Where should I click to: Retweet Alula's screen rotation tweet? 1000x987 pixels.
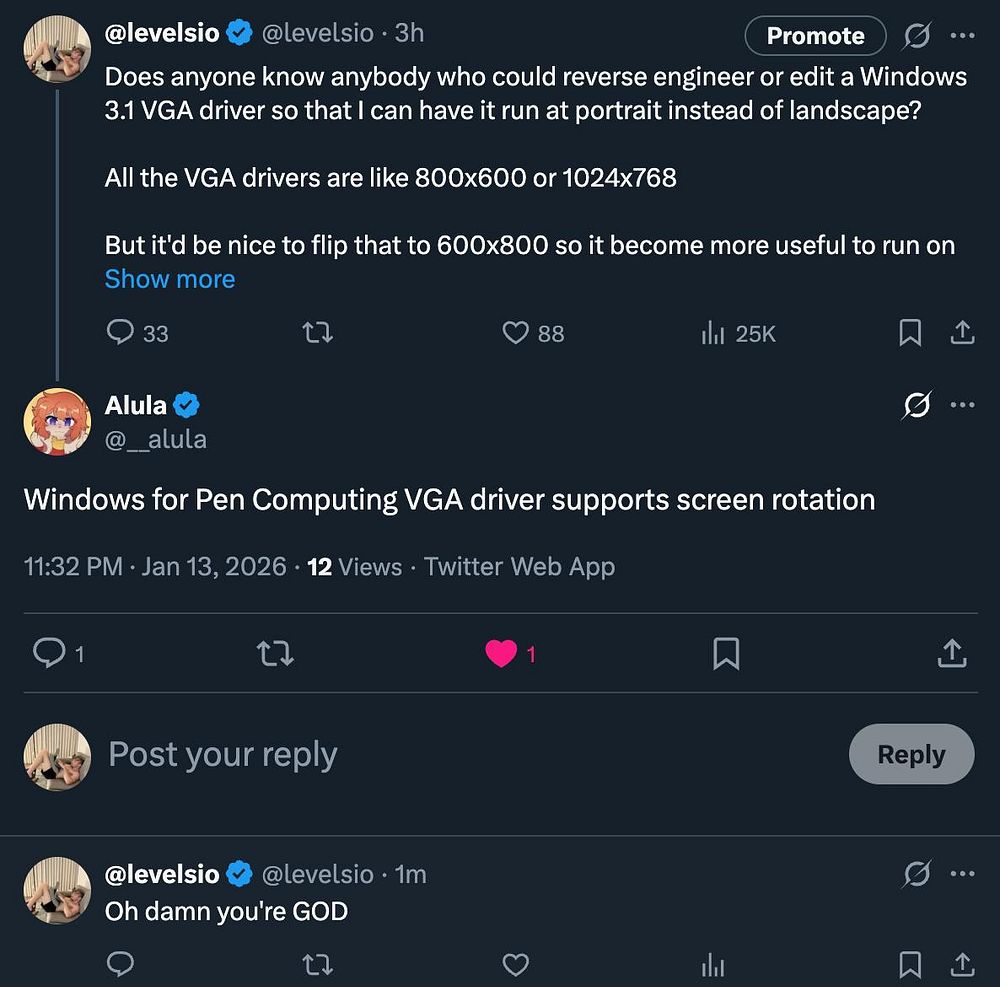275,653
